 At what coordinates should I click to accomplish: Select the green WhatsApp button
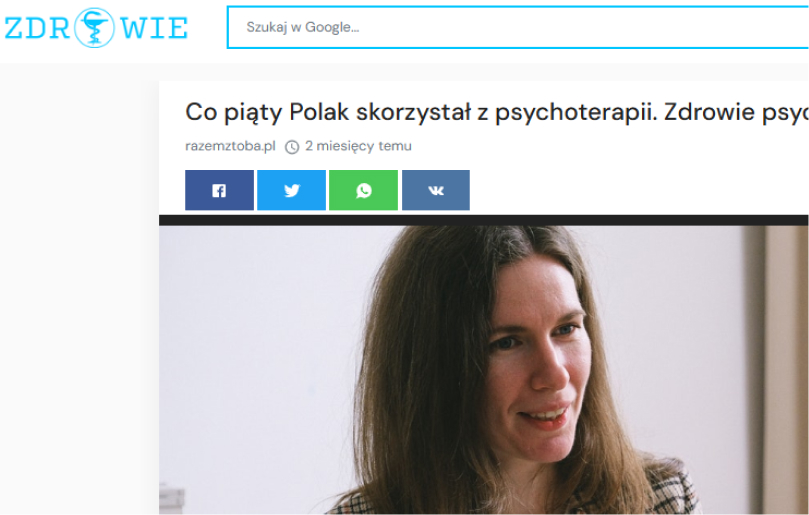363,190
